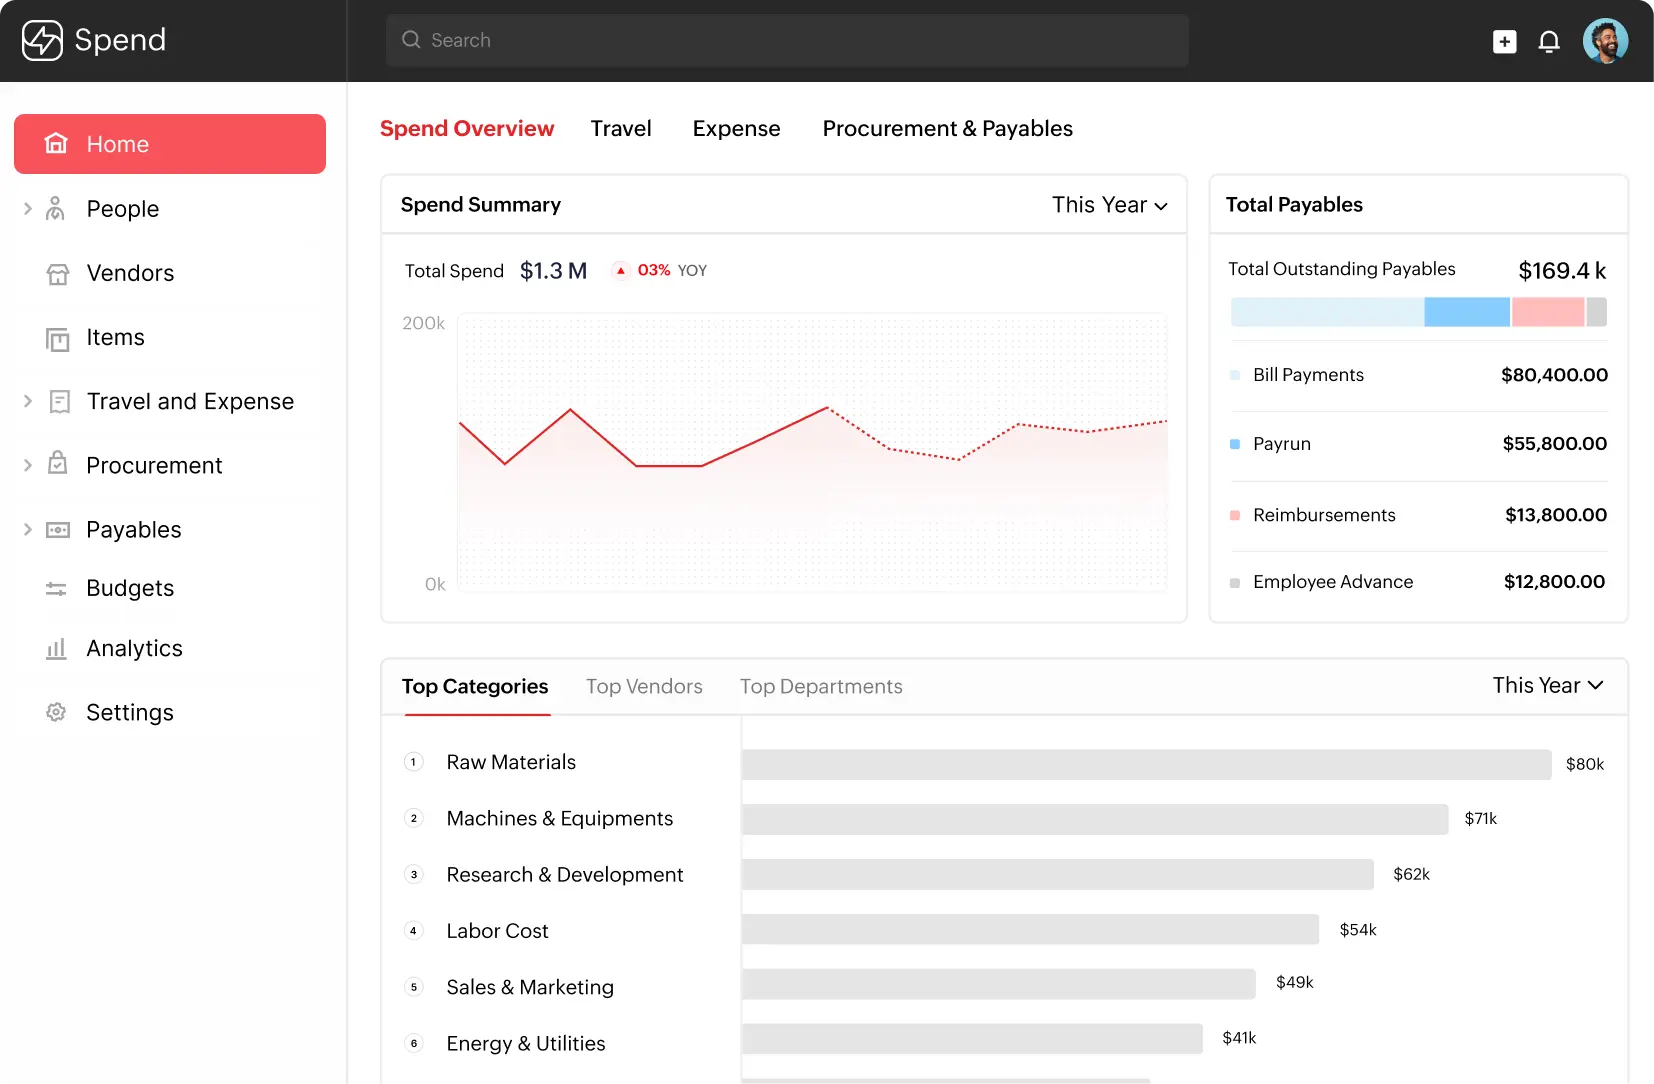1654x1084 pixels.
Task: Switch to the Top Vendors tab
Action: pyautogui.click(x=644, y=687)
